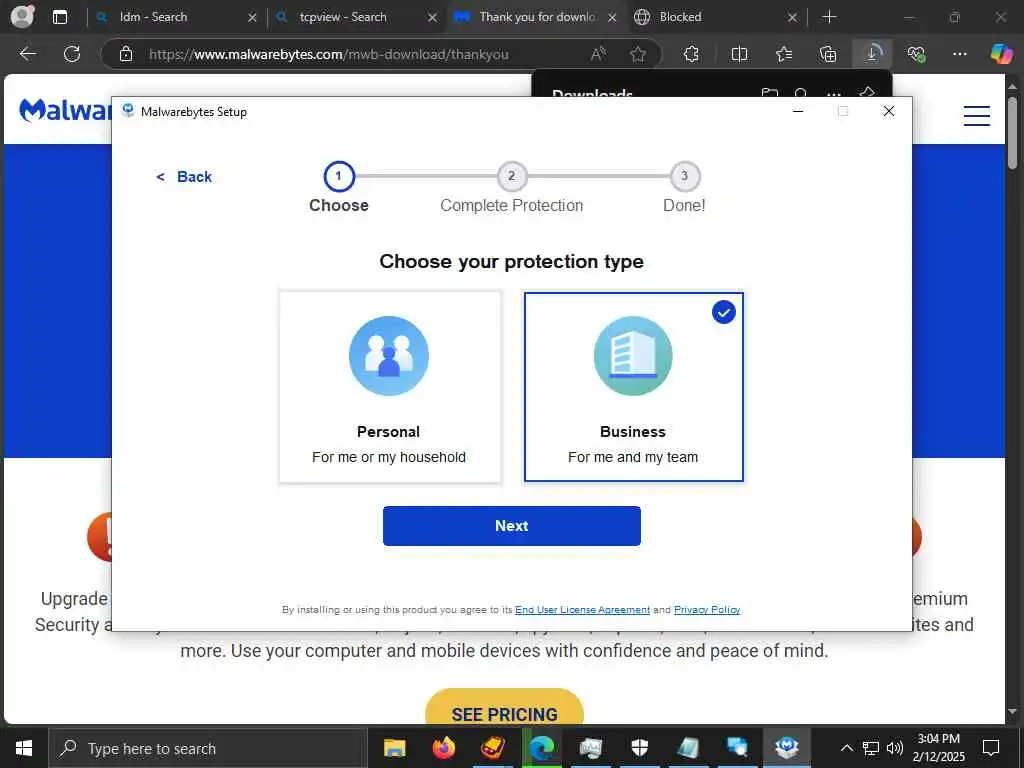Screen dimensions: 1024x768
Task: Click the blue checkmark on Business card
Action: coord(724,312)
